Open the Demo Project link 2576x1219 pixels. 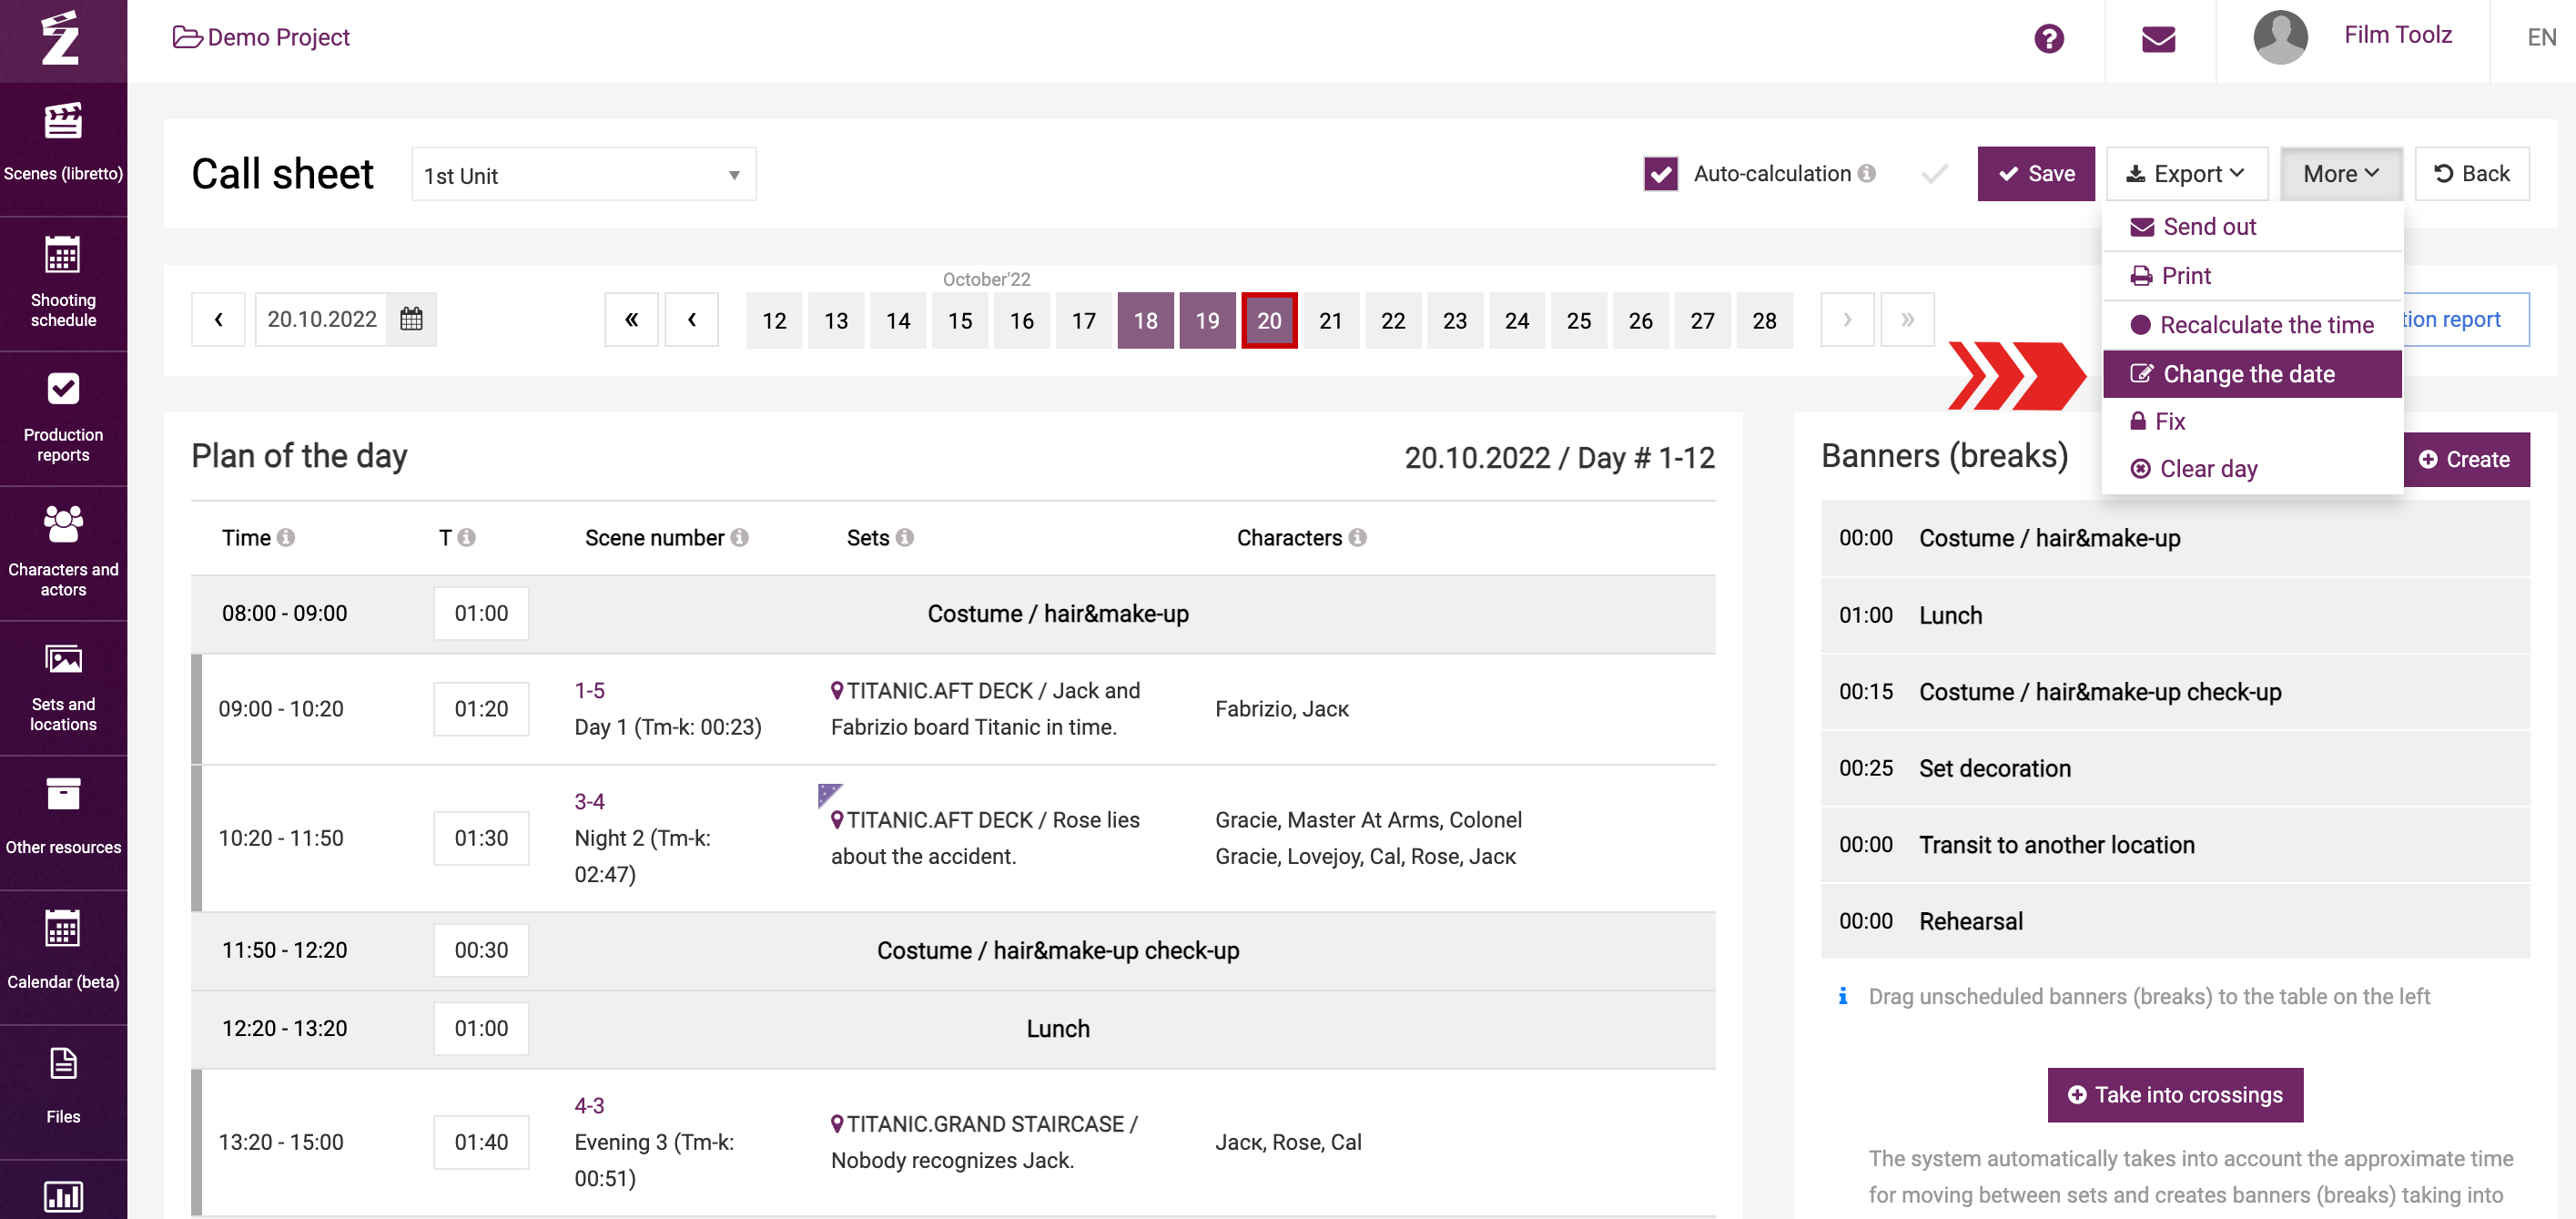261,38
